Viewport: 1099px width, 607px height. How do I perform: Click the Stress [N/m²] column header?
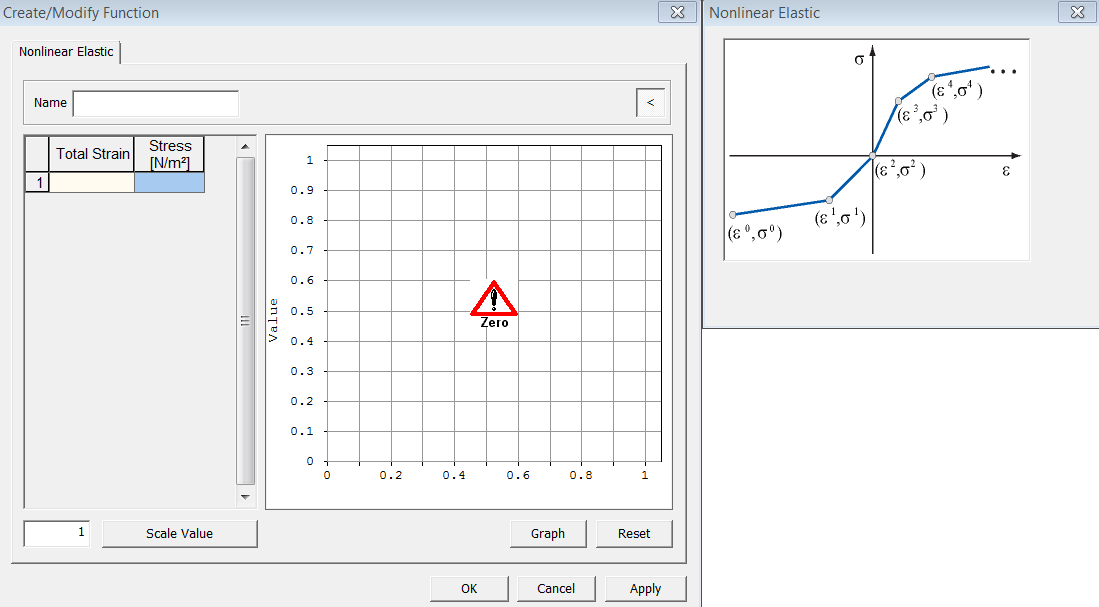coord(169,153)
